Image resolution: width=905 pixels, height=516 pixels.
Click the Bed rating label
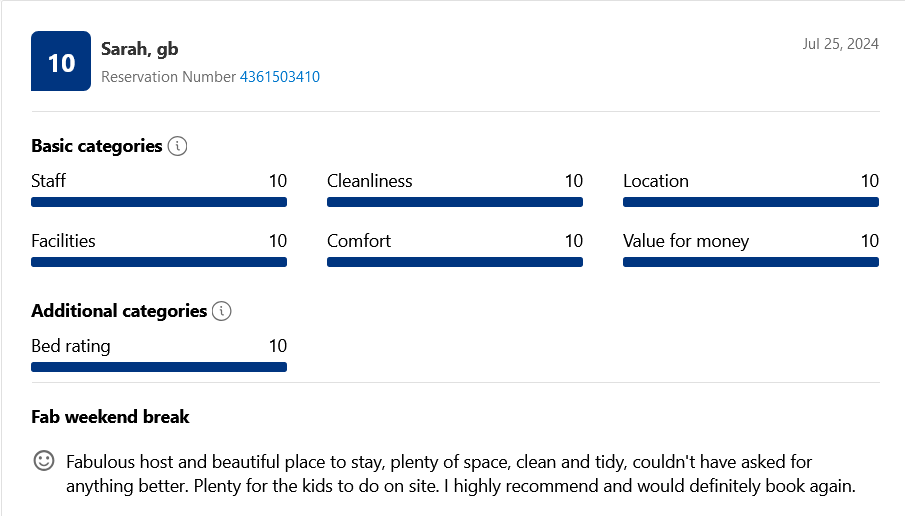point(70,346)
